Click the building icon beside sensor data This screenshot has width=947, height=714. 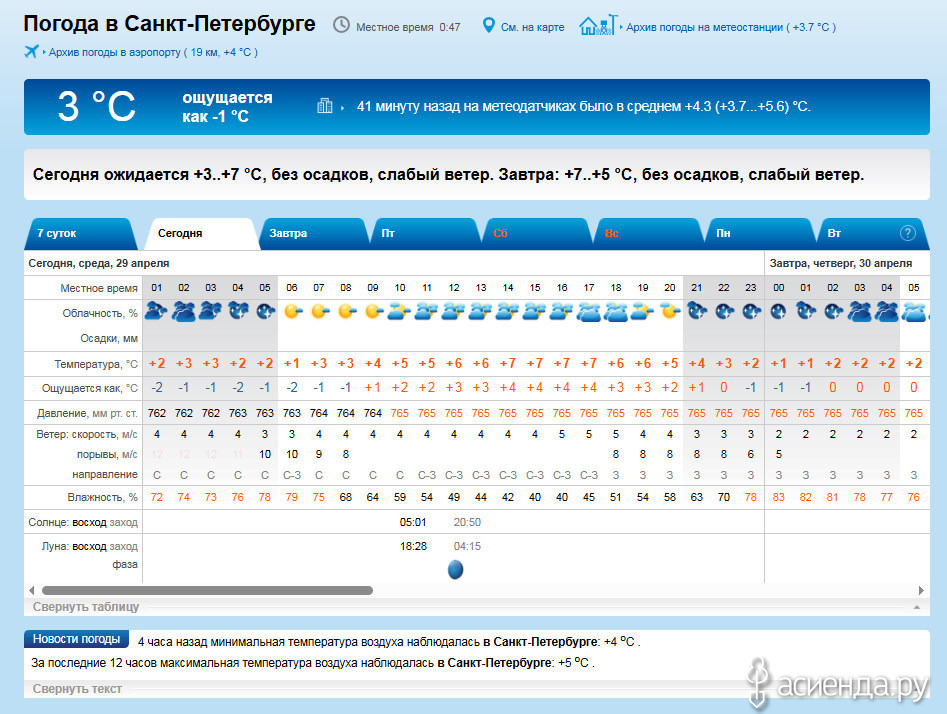click(x=325, y=106)
